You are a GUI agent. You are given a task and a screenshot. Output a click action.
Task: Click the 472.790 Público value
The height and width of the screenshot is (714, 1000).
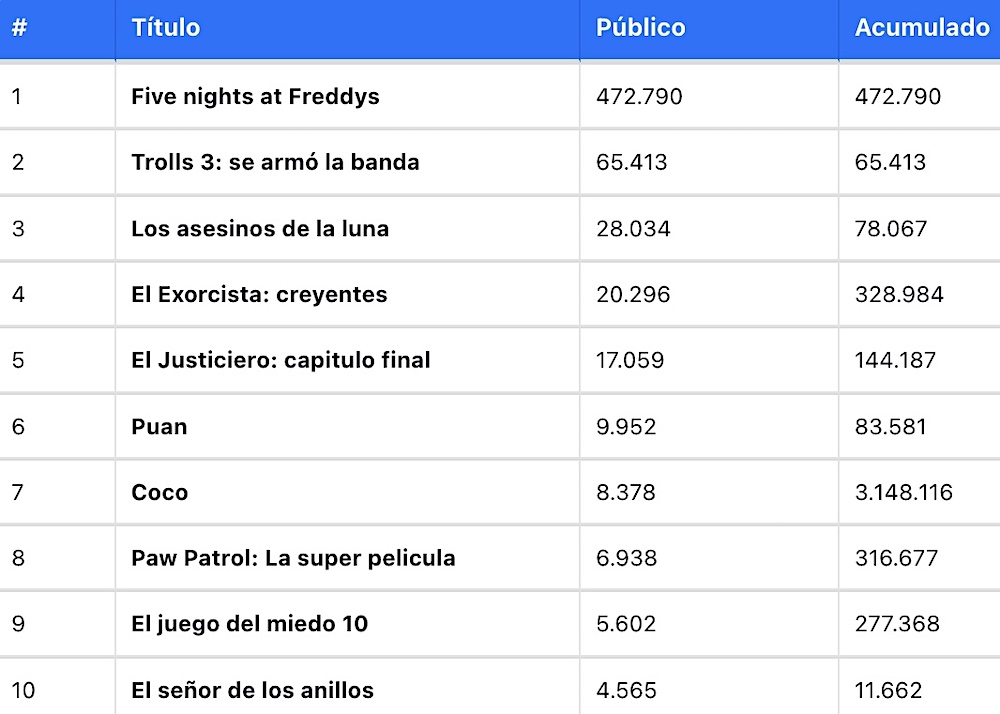coord(639,96)
